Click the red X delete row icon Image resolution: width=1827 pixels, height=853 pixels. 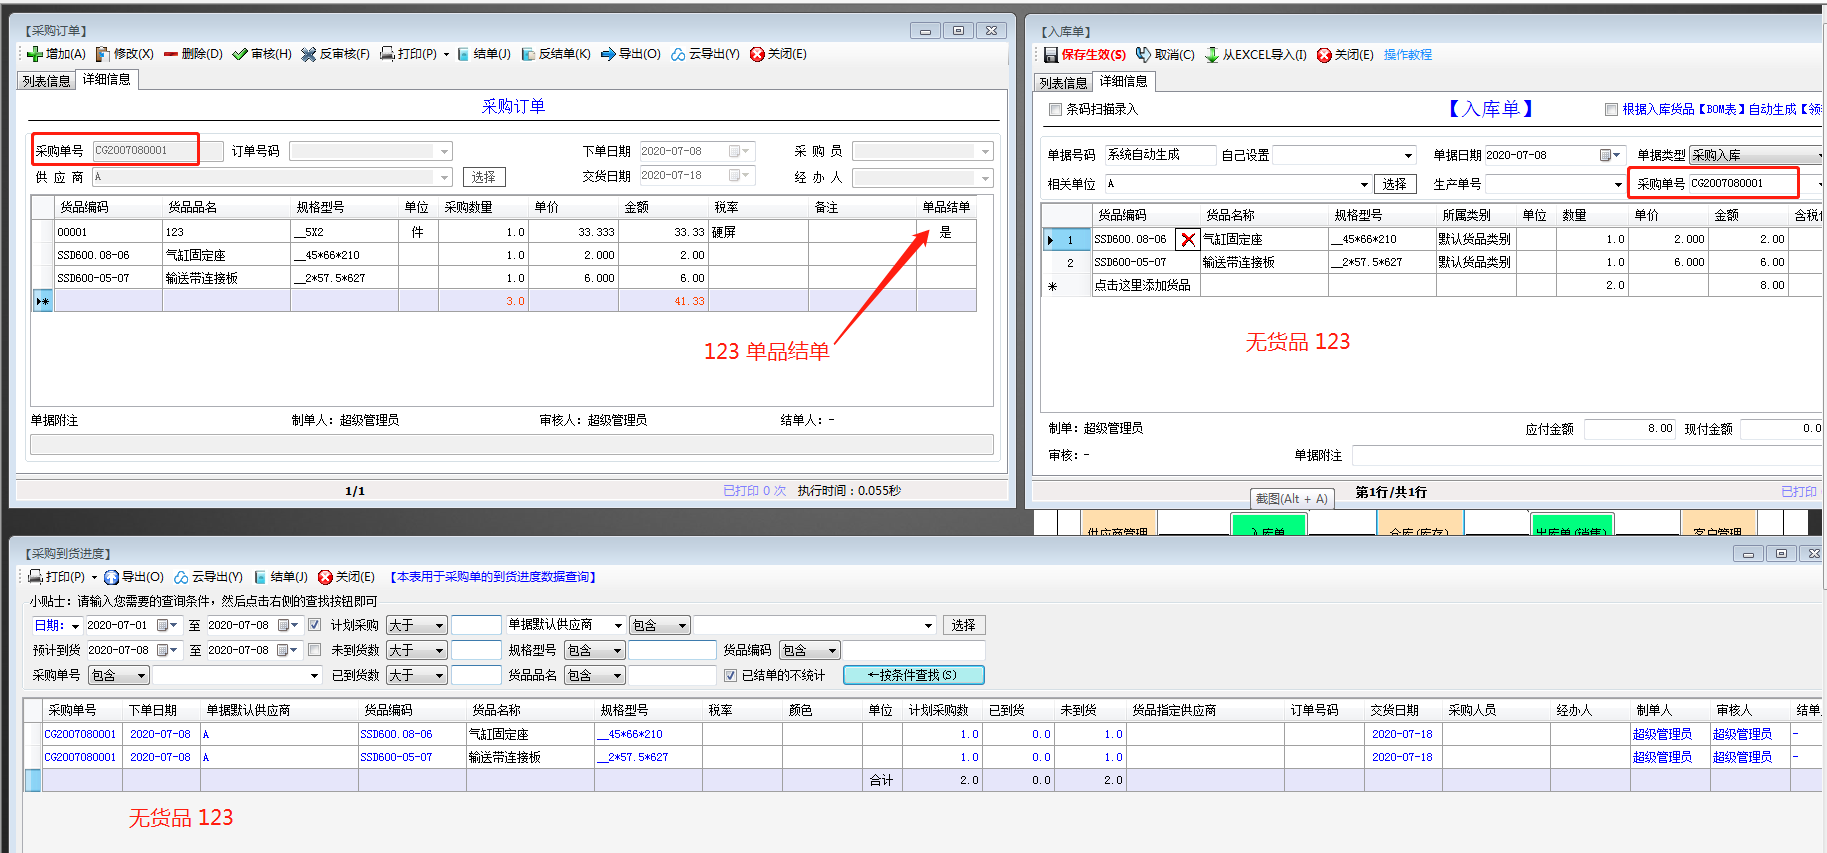[x=1187, y=239]
